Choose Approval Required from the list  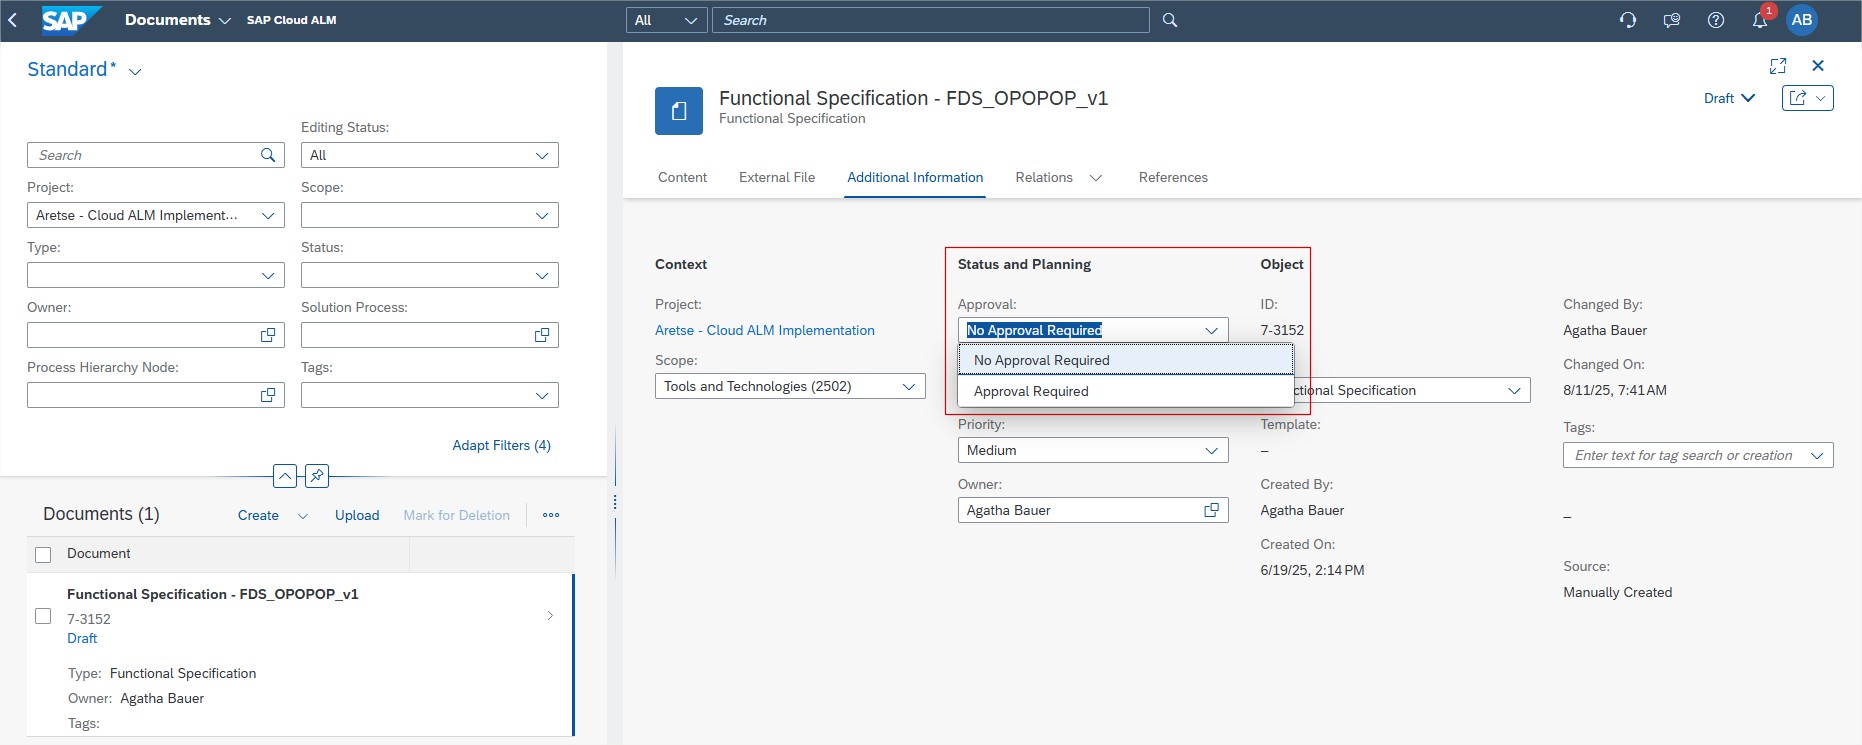point(1031,391)
